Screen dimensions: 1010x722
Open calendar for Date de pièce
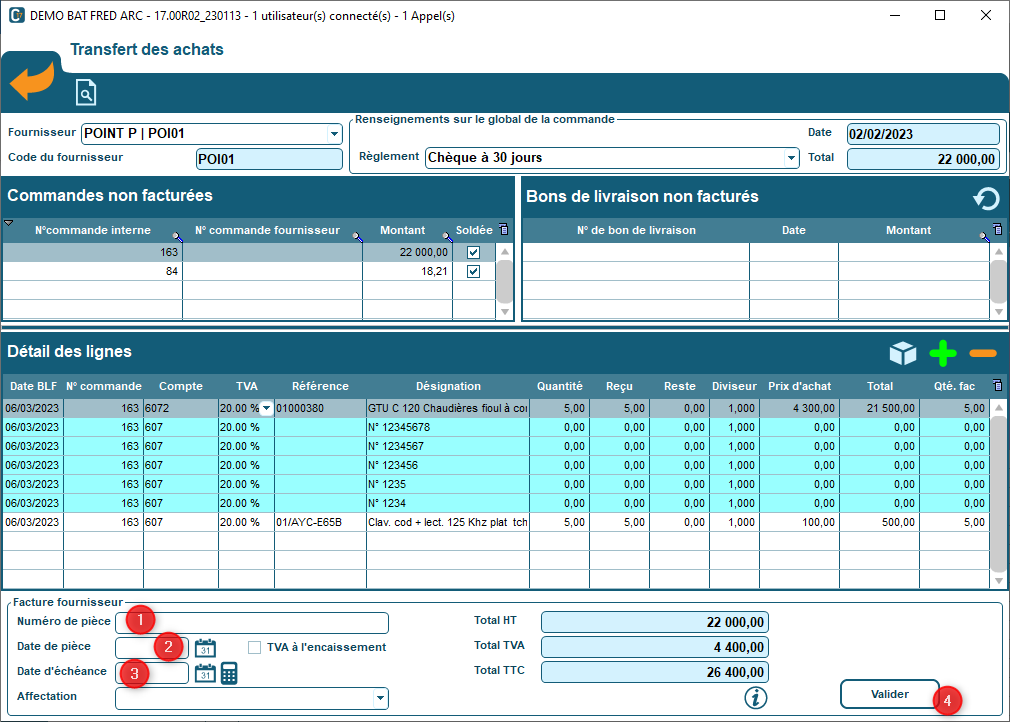click(x=205, y=647)
